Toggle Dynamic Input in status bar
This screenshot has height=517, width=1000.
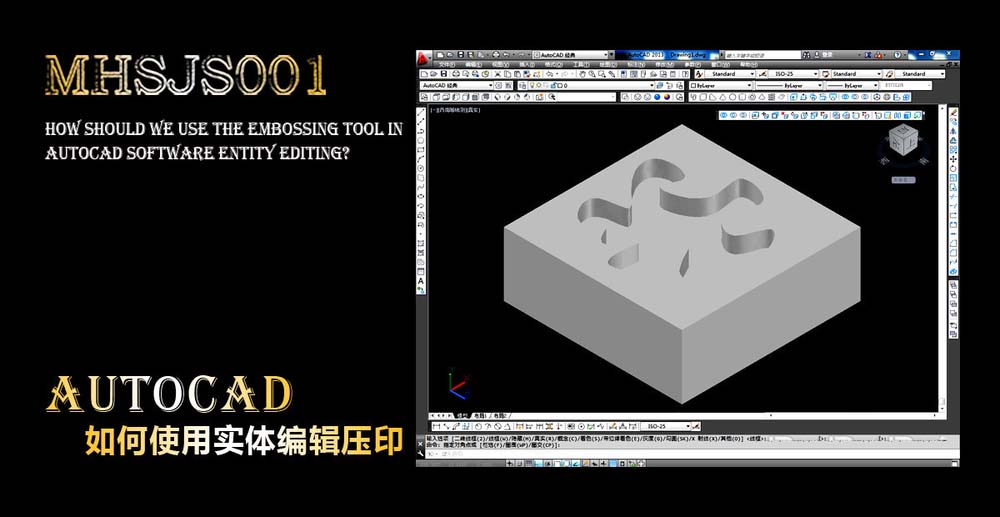(594, 463)
